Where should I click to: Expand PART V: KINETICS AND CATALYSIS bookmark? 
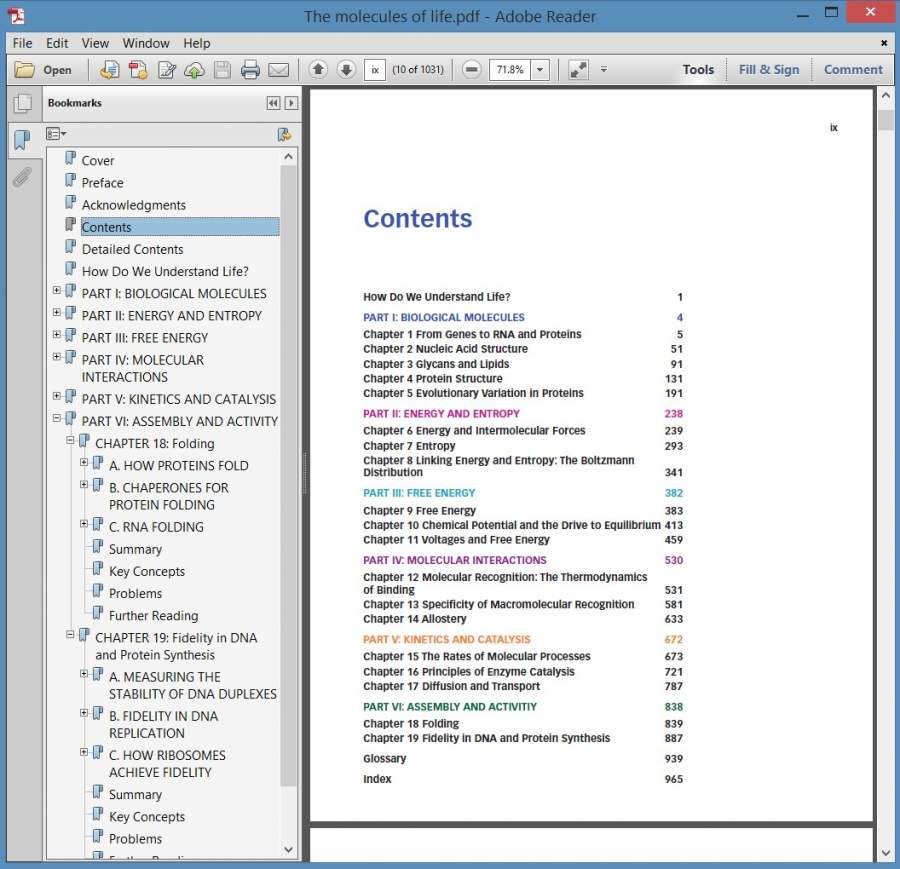pos(56,396)
